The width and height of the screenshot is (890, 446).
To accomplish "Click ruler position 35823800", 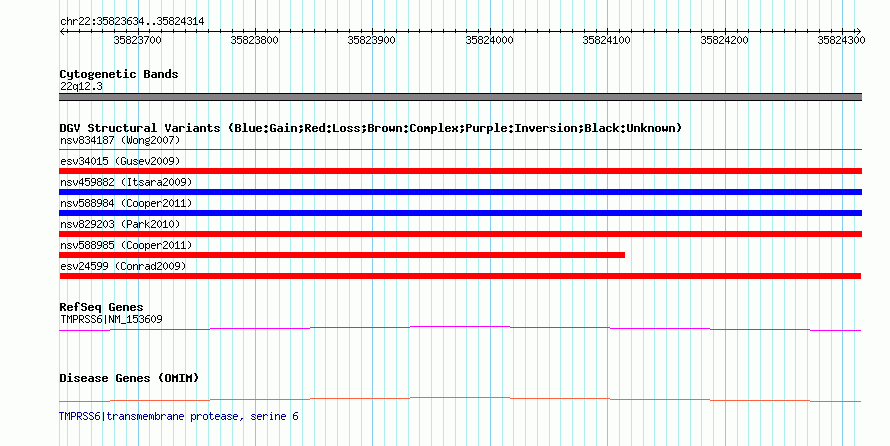I will click(254, 40).
